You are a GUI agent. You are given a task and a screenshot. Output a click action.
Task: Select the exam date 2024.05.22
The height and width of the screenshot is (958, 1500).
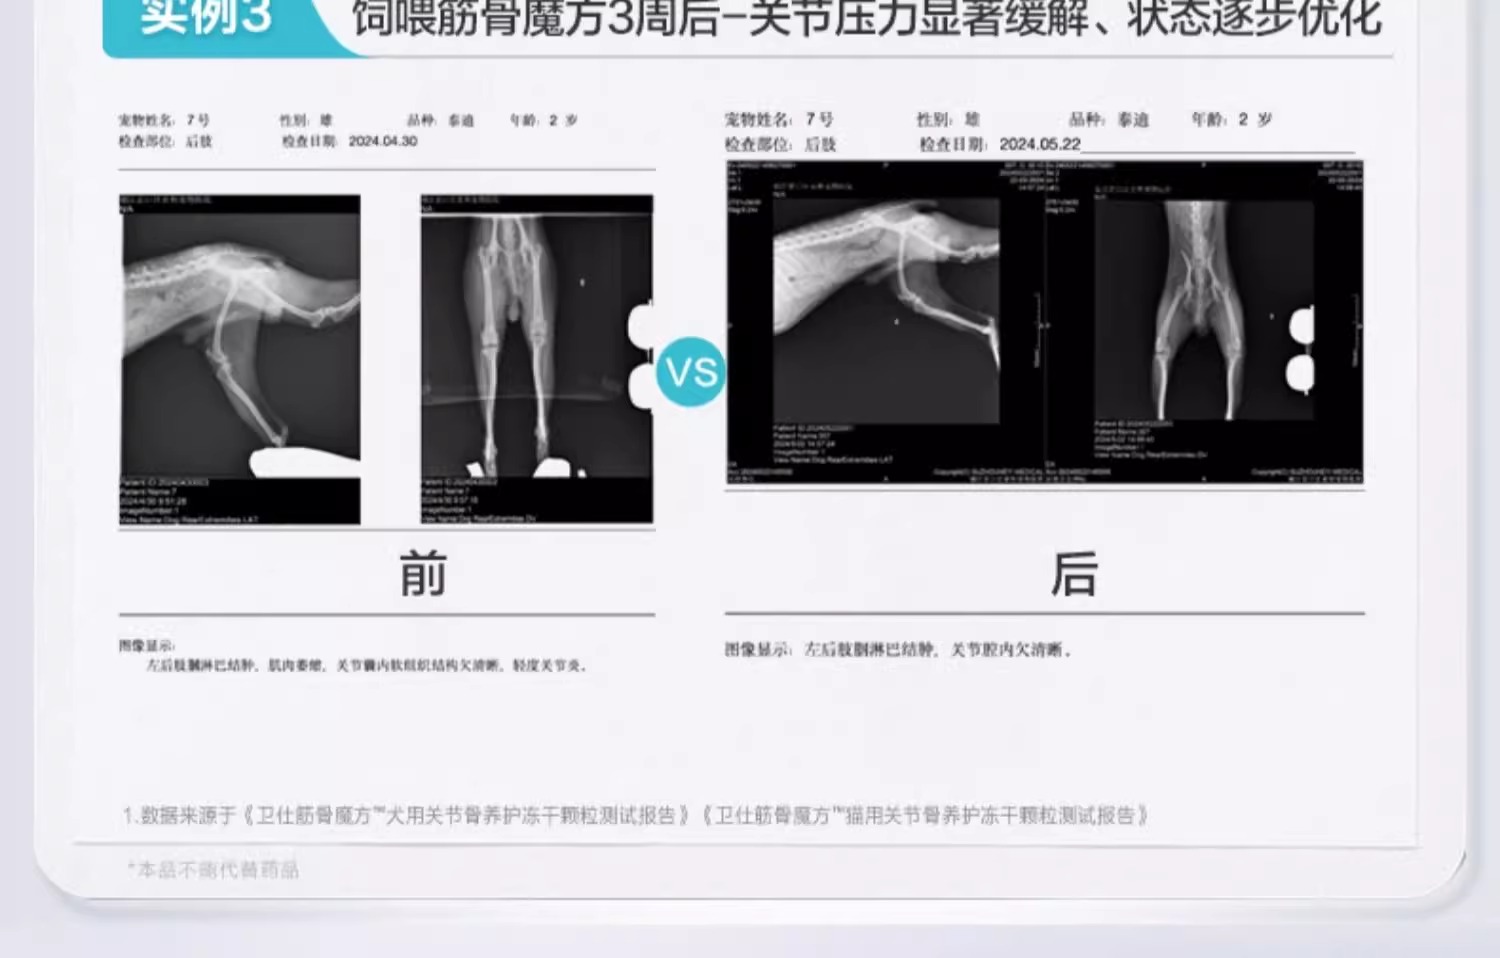1039,145
